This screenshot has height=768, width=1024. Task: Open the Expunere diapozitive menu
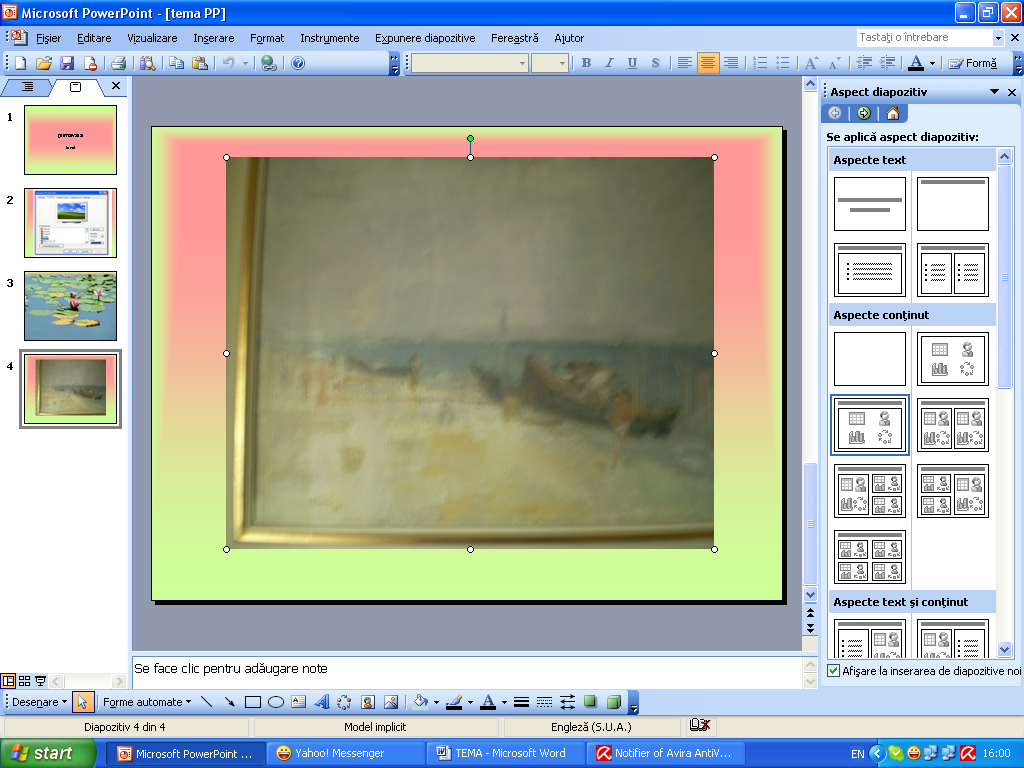[x=425, y=38]
